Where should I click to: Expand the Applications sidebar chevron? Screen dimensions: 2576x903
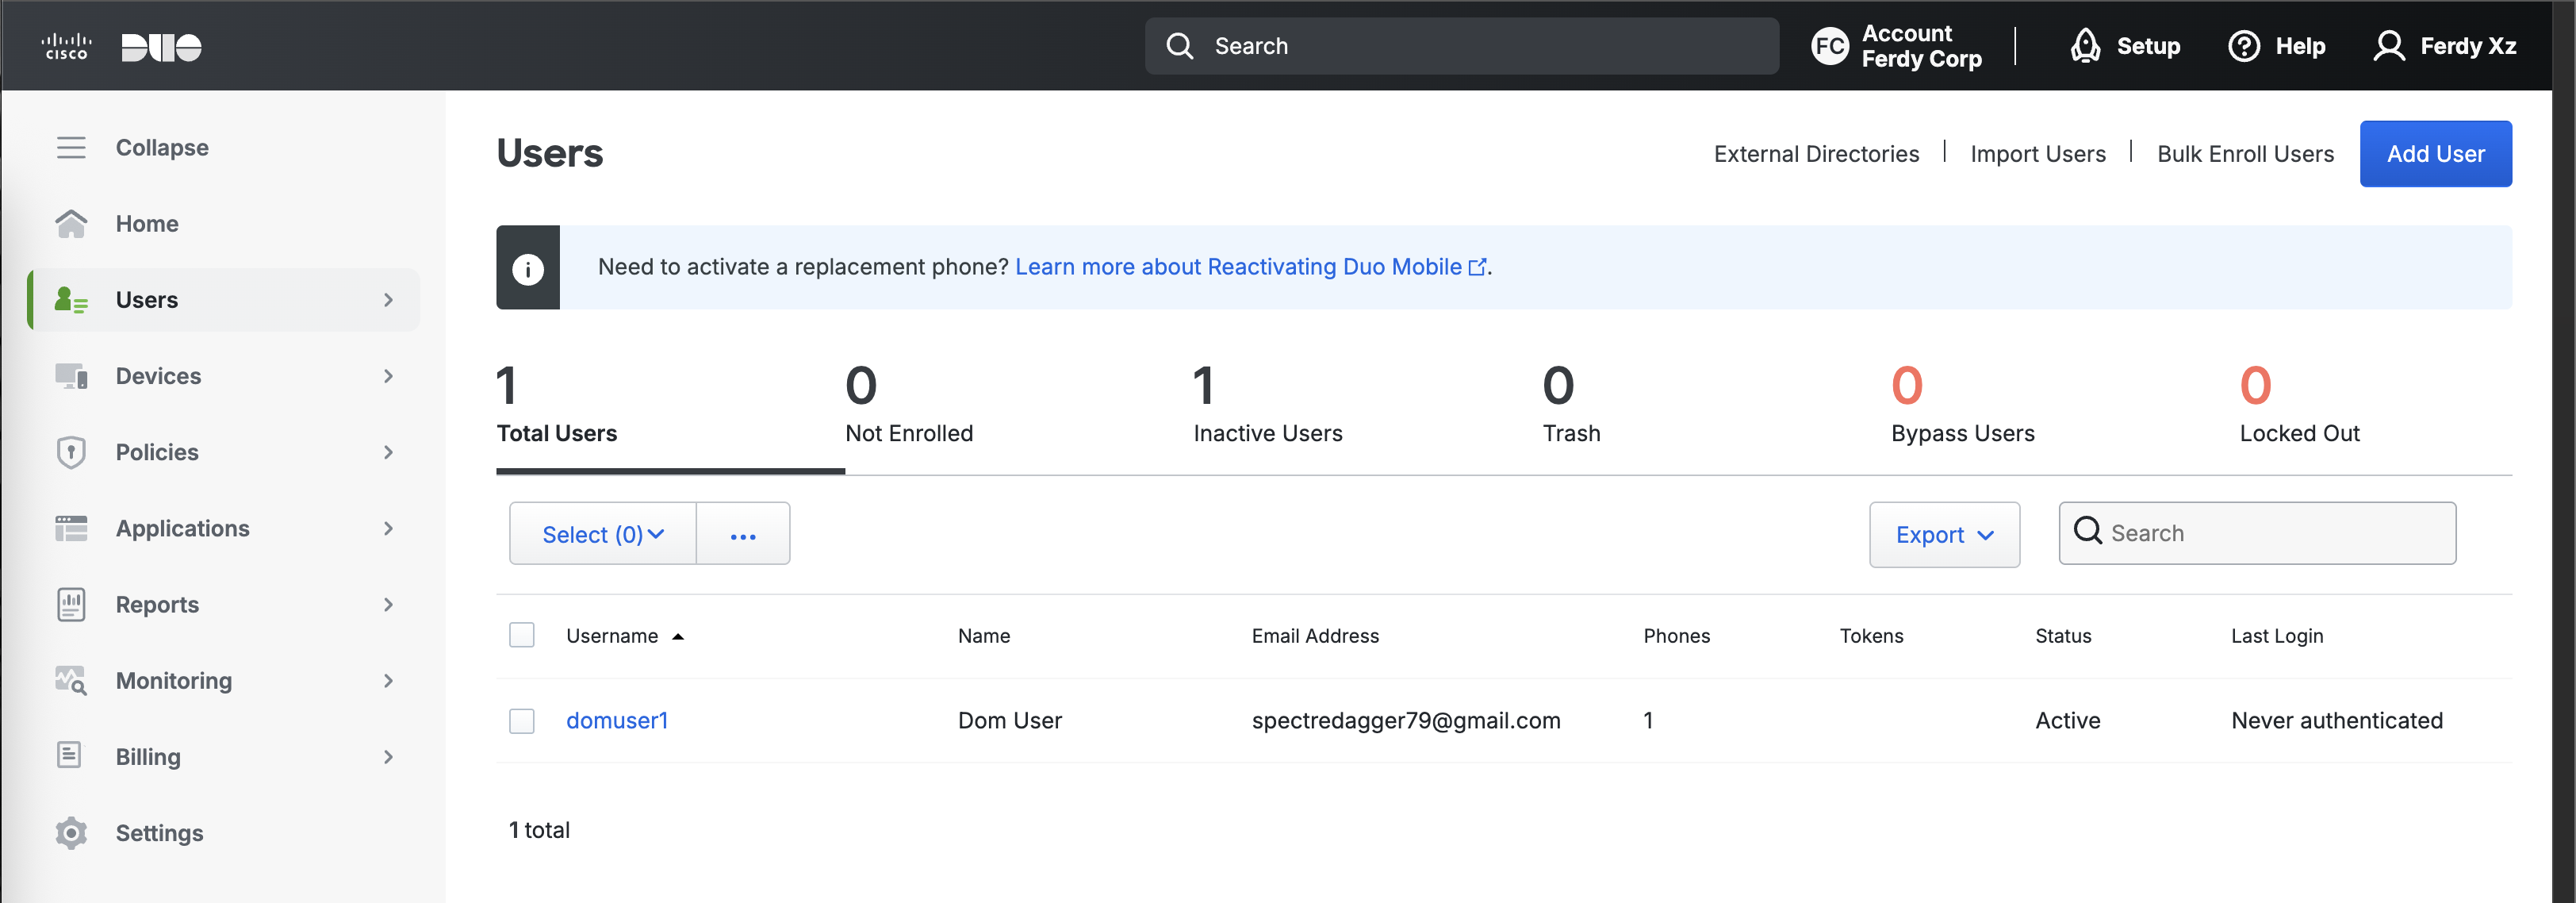[388, 528]
